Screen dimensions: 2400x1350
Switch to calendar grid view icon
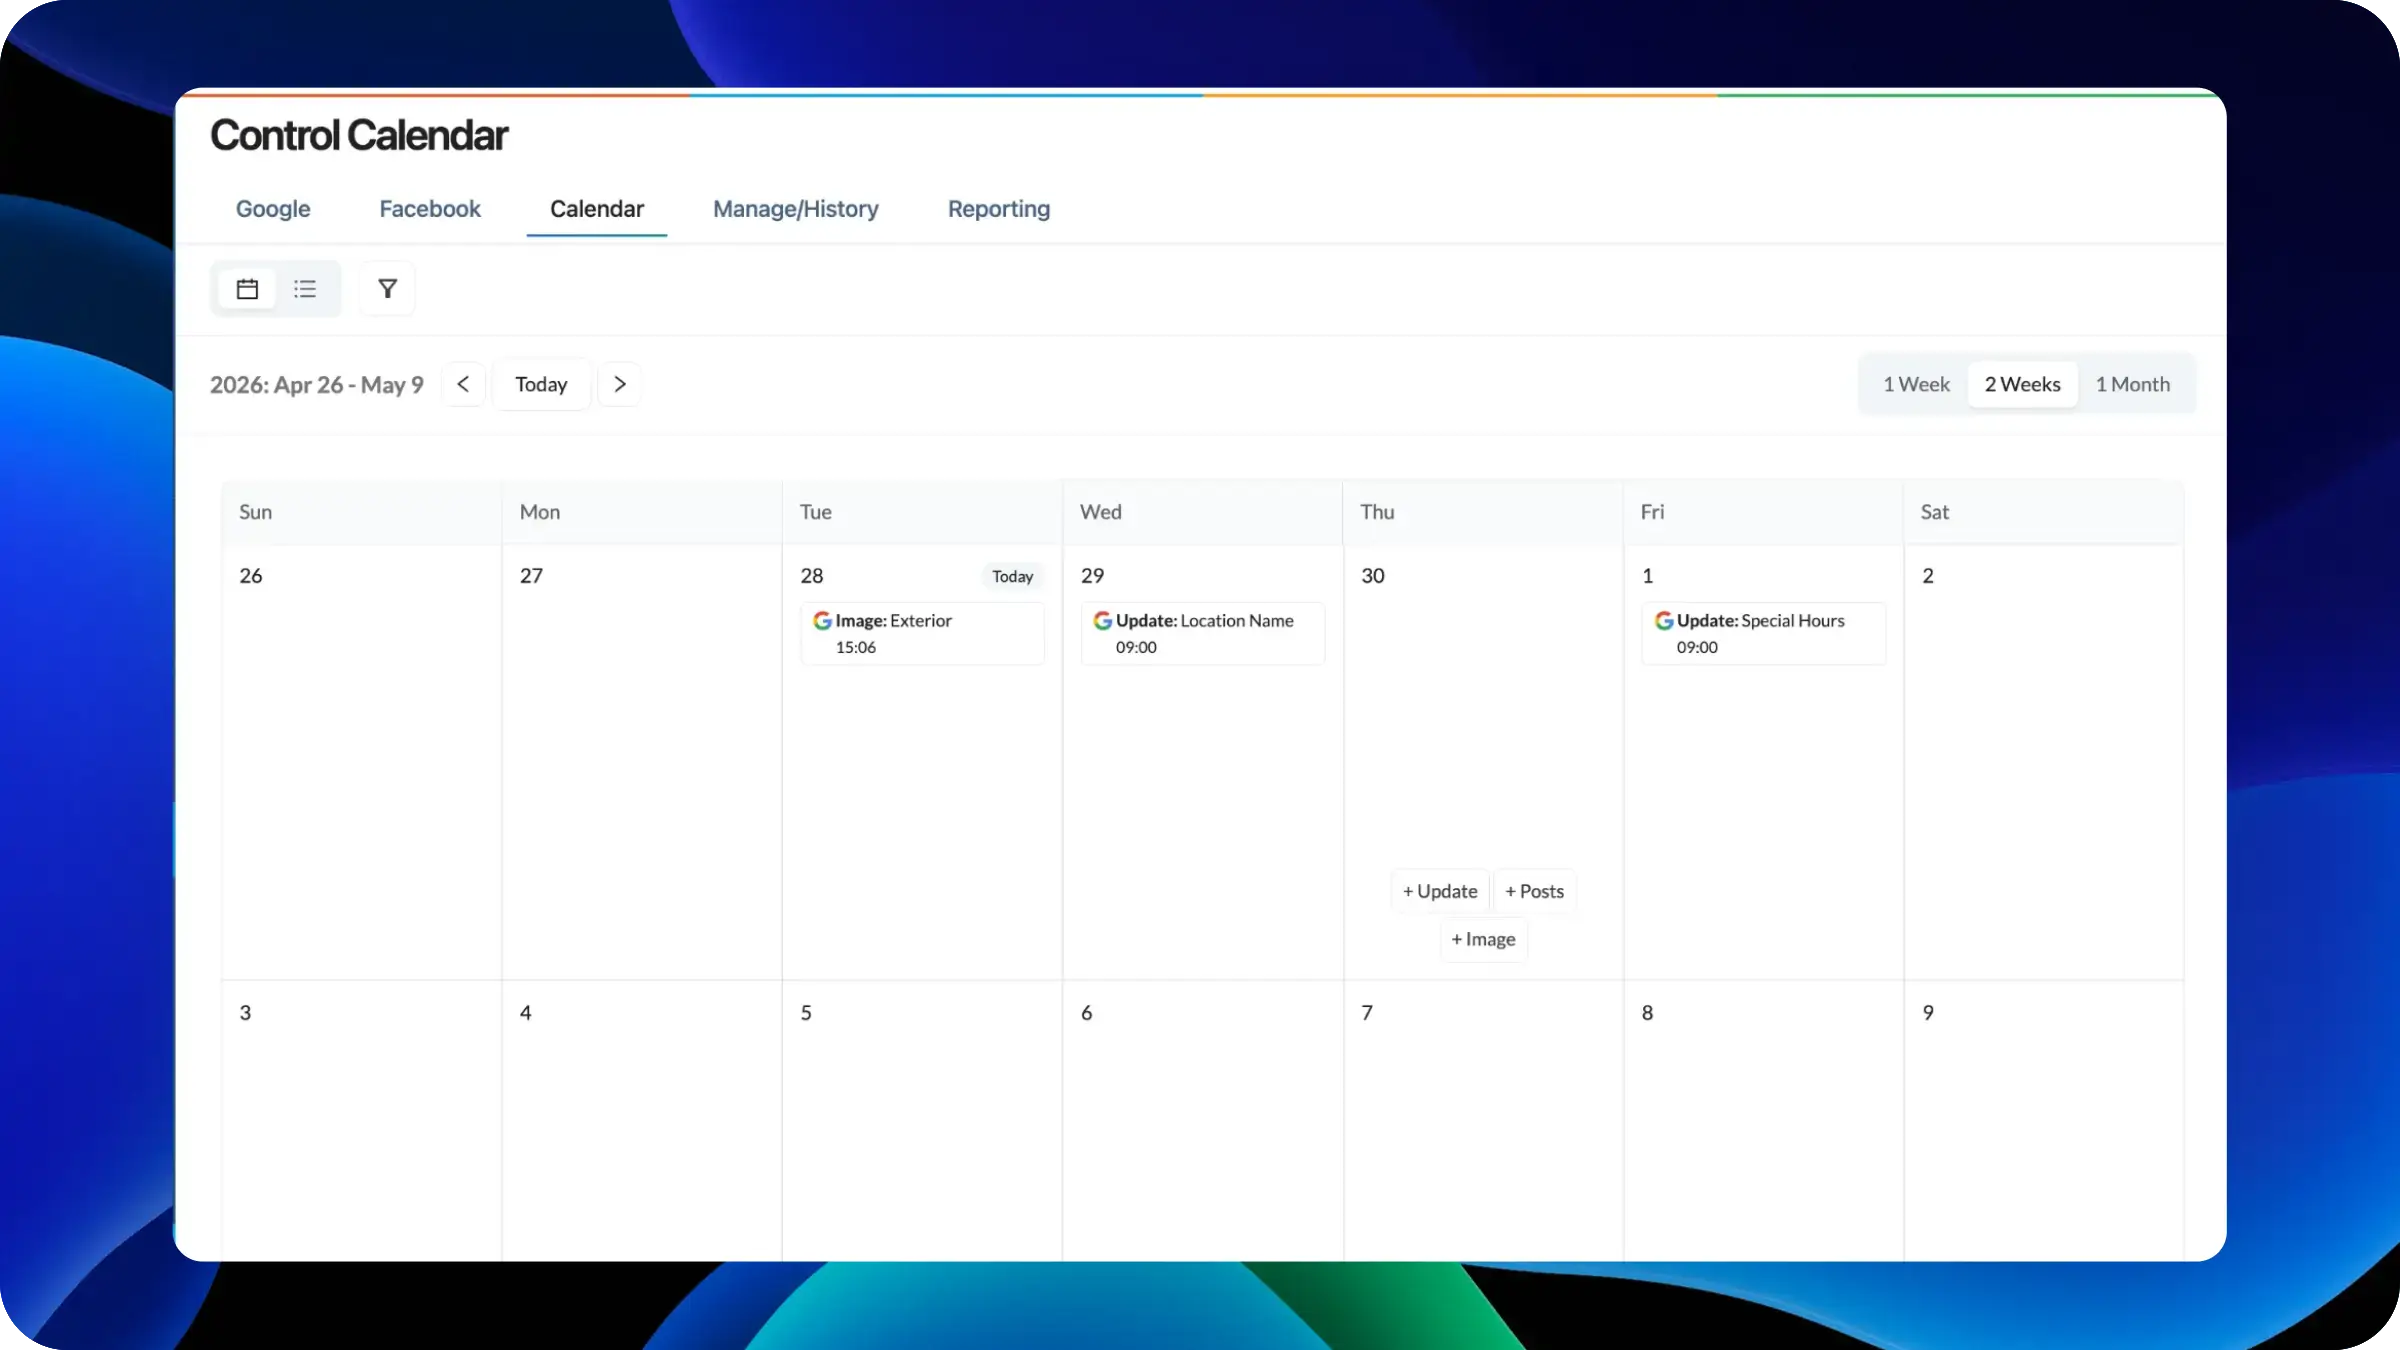pos(247,289)
